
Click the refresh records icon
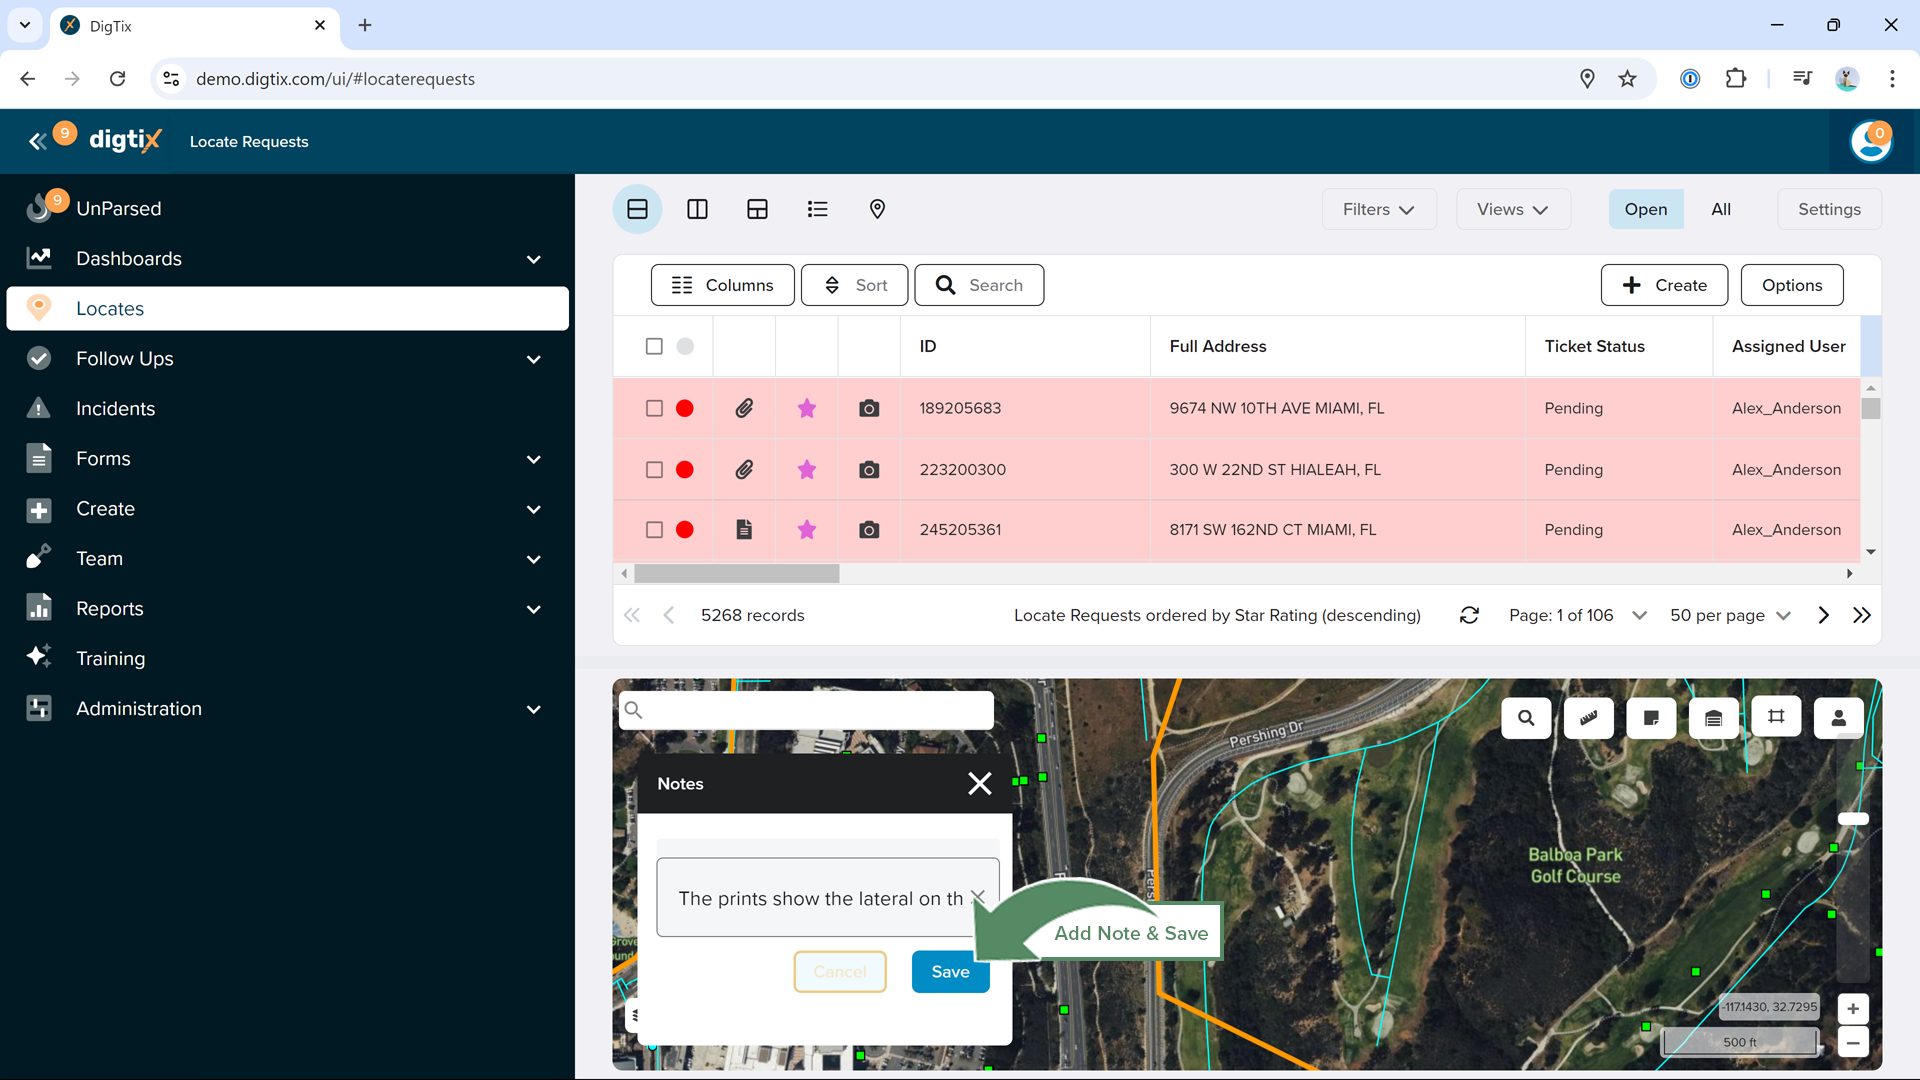1469,615
